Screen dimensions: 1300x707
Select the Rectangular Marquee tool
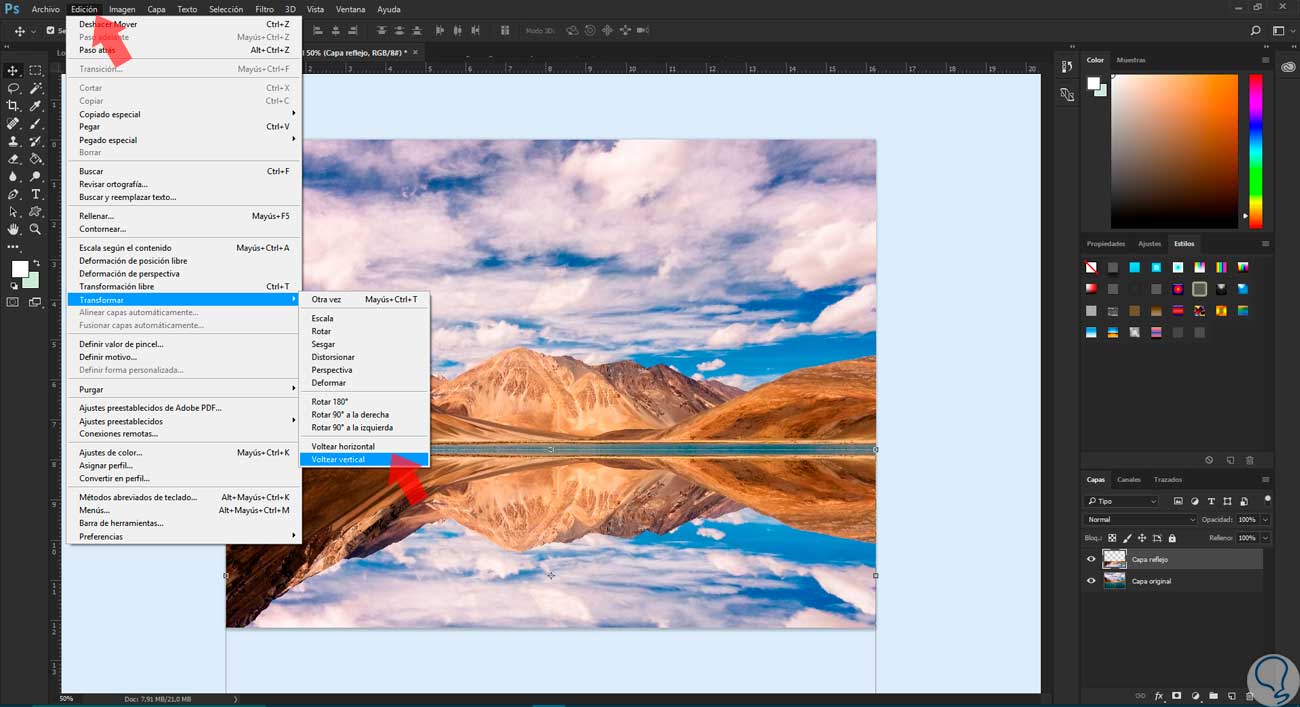click(x=35, y=70)
